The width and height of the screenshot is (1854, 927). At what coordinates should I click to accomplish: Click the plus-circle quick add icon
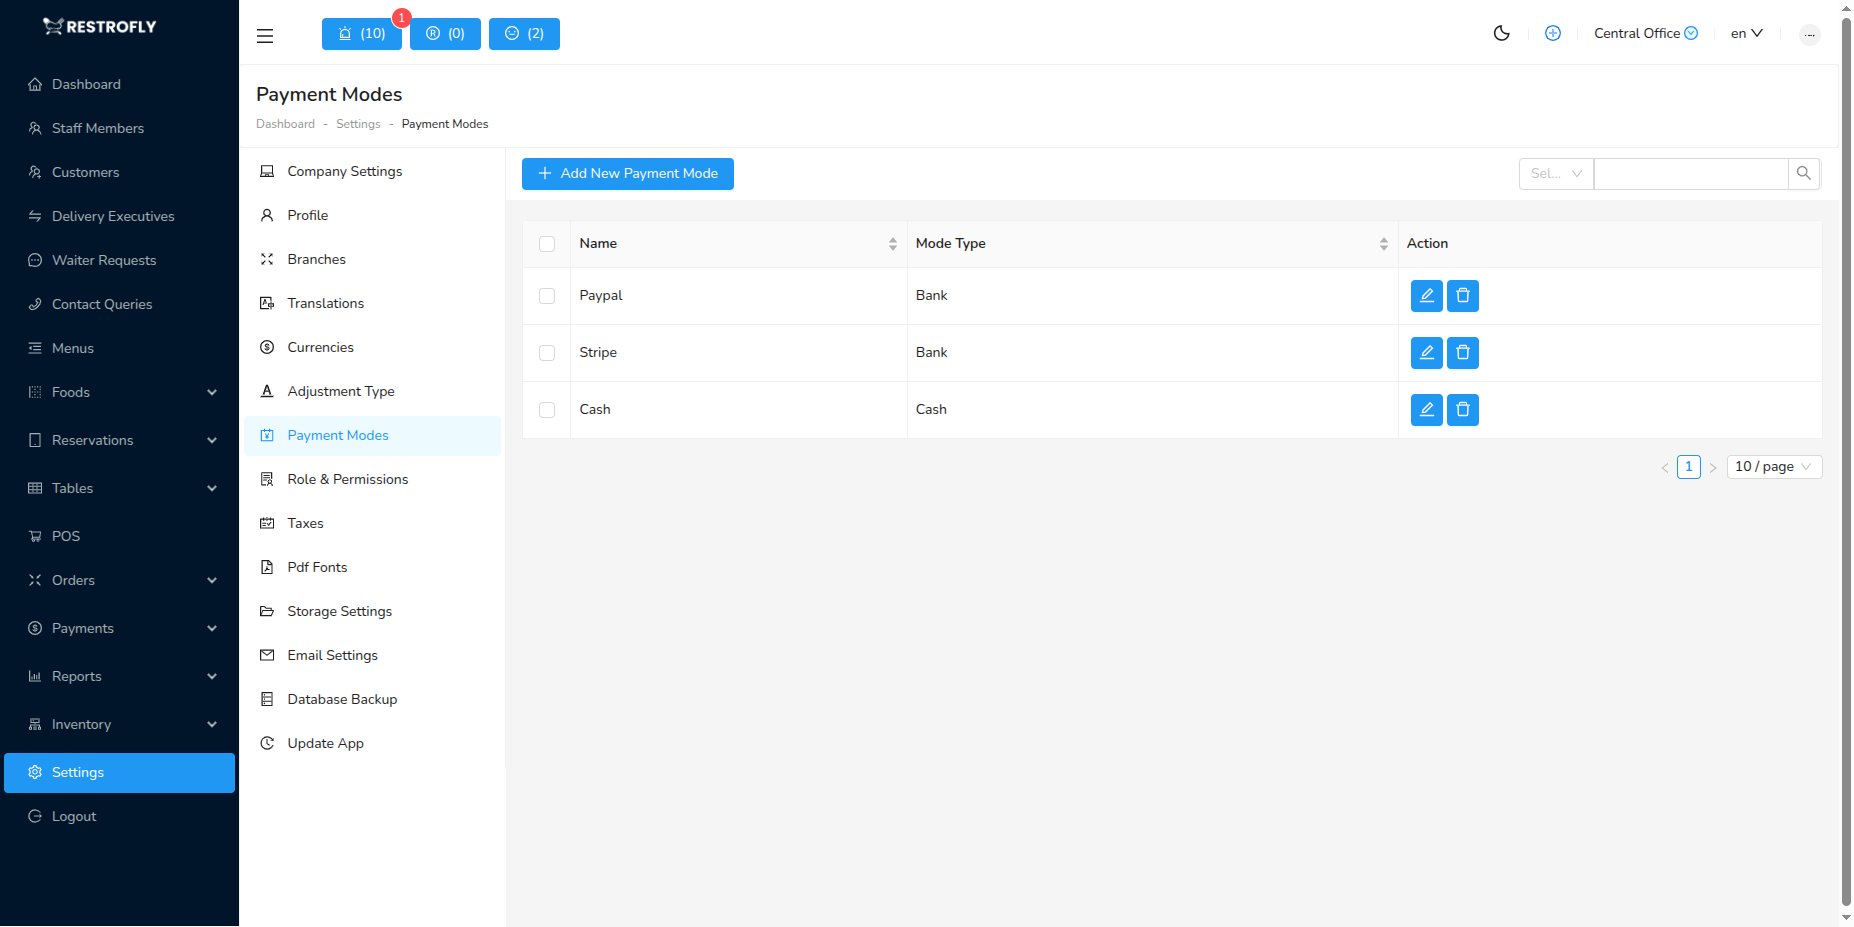tap(1553, 33)
